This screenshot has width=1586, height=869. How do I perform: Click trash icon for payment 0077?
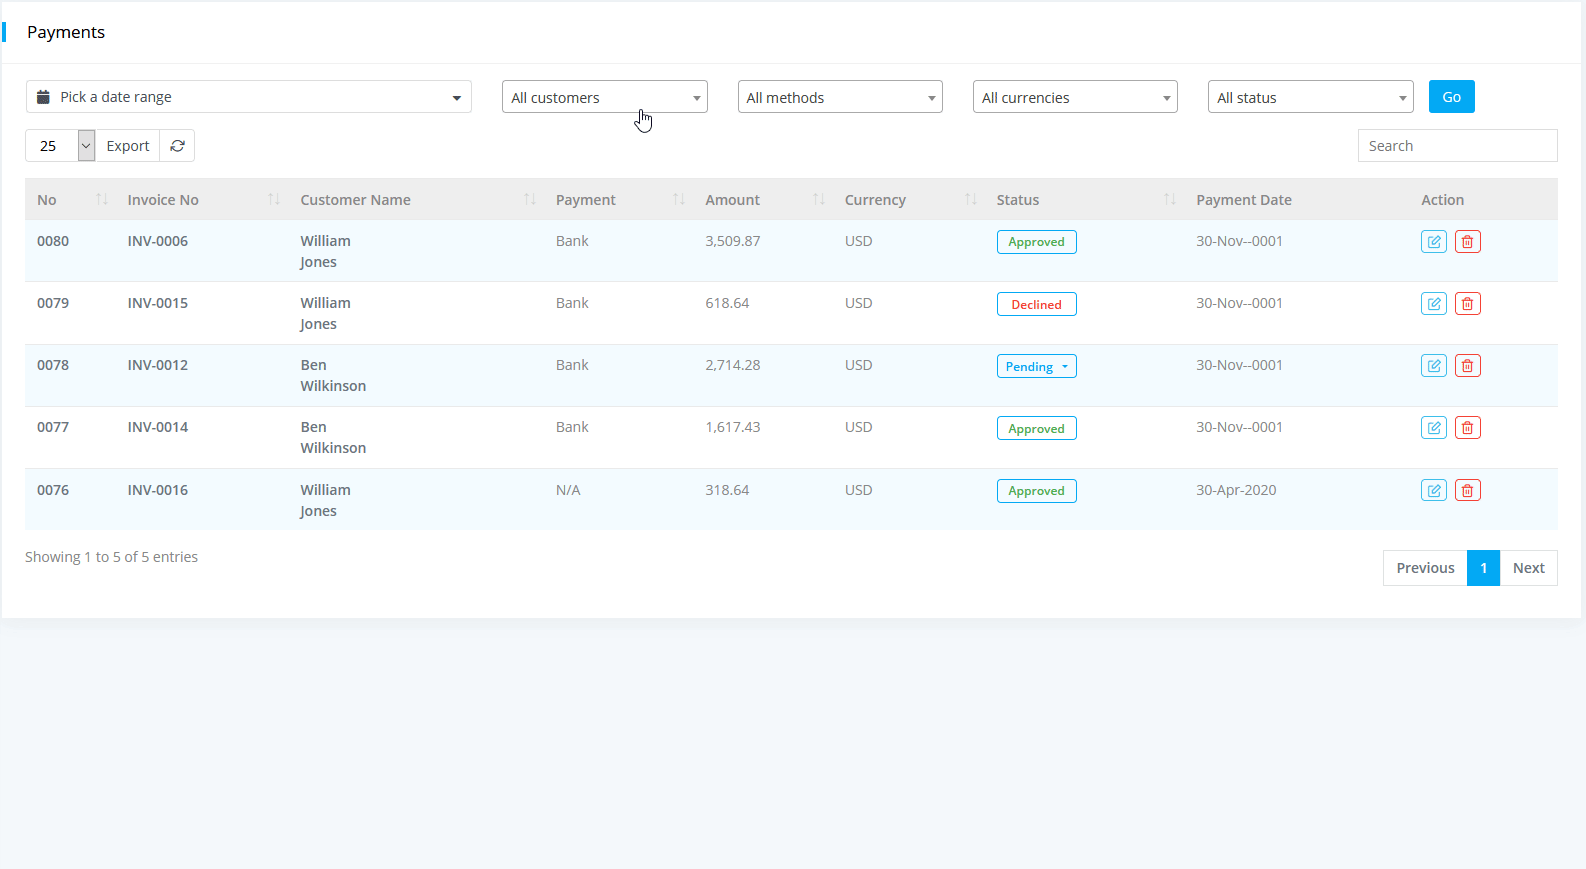(x=1467, y=428)
